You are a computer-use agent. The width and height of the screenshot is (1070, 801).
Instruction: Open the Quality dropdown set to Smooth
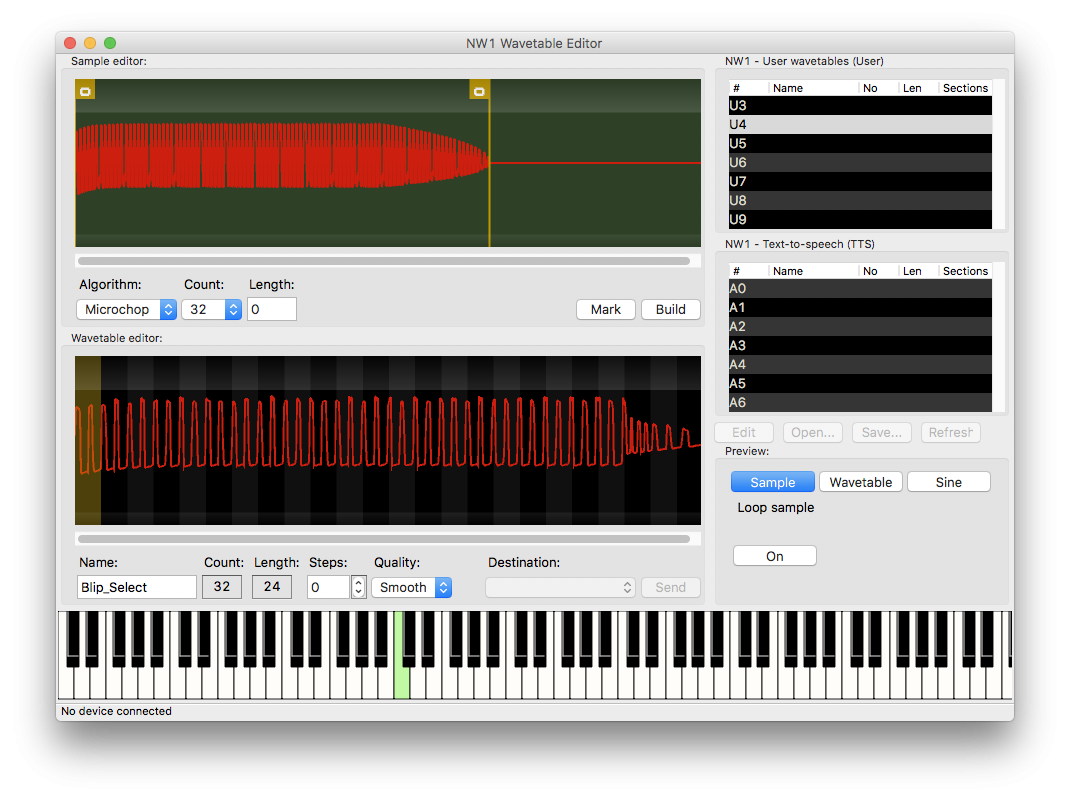[x=411, y=587]
